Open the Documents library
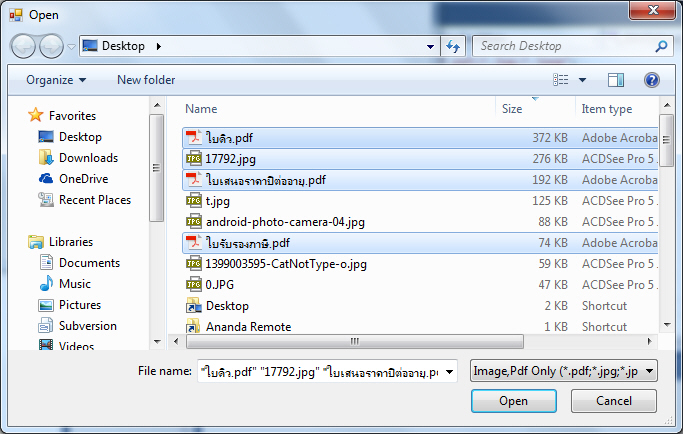Viewport: 683px width, 434px height. click(x=89, y=263)
